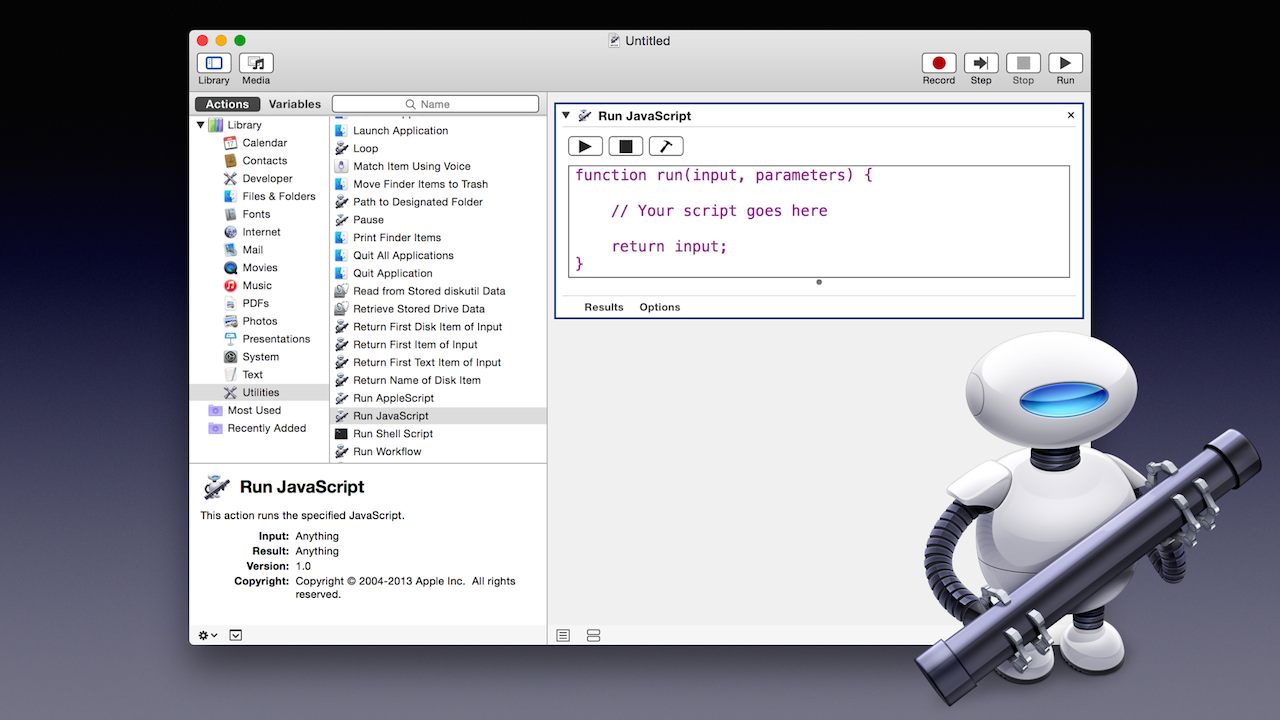1280x720 pixels.
Task: Collapse the Run JavaScript action disclosure triangle
Action: [x=566, y=115]
